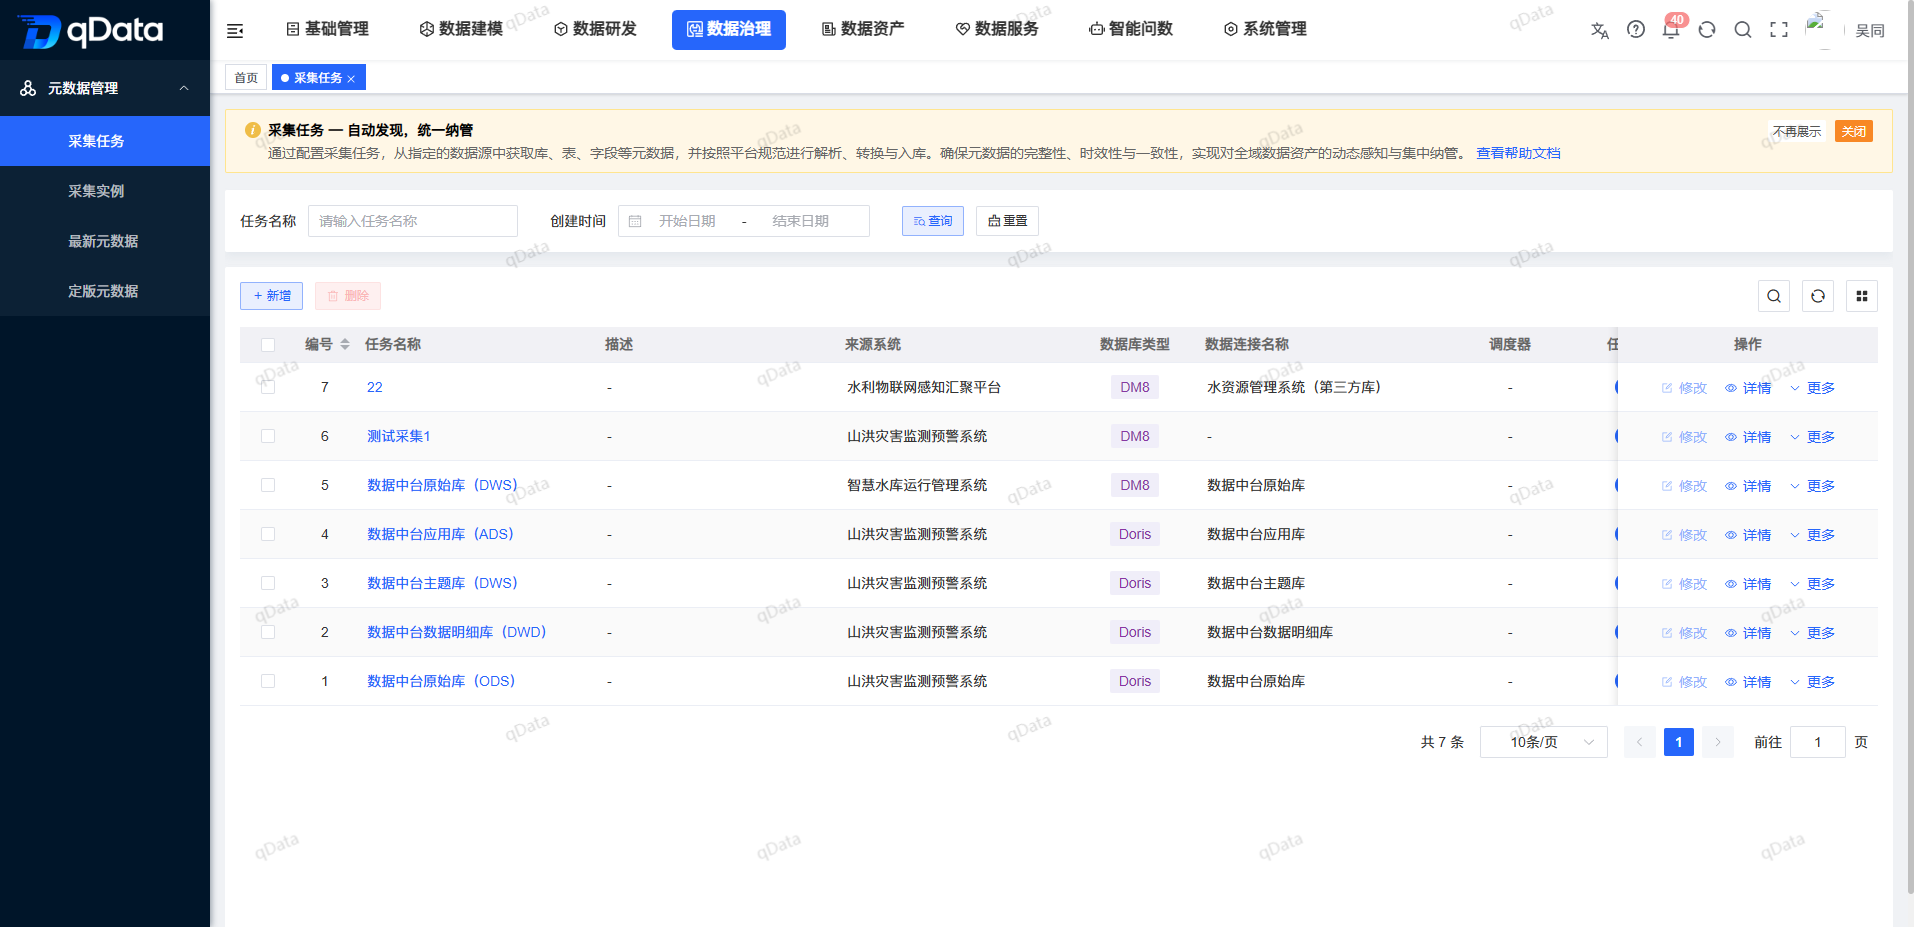Open the 查看帮助文档 link
Screen dimensions: 1914x927
click(x=1518, y=153)
